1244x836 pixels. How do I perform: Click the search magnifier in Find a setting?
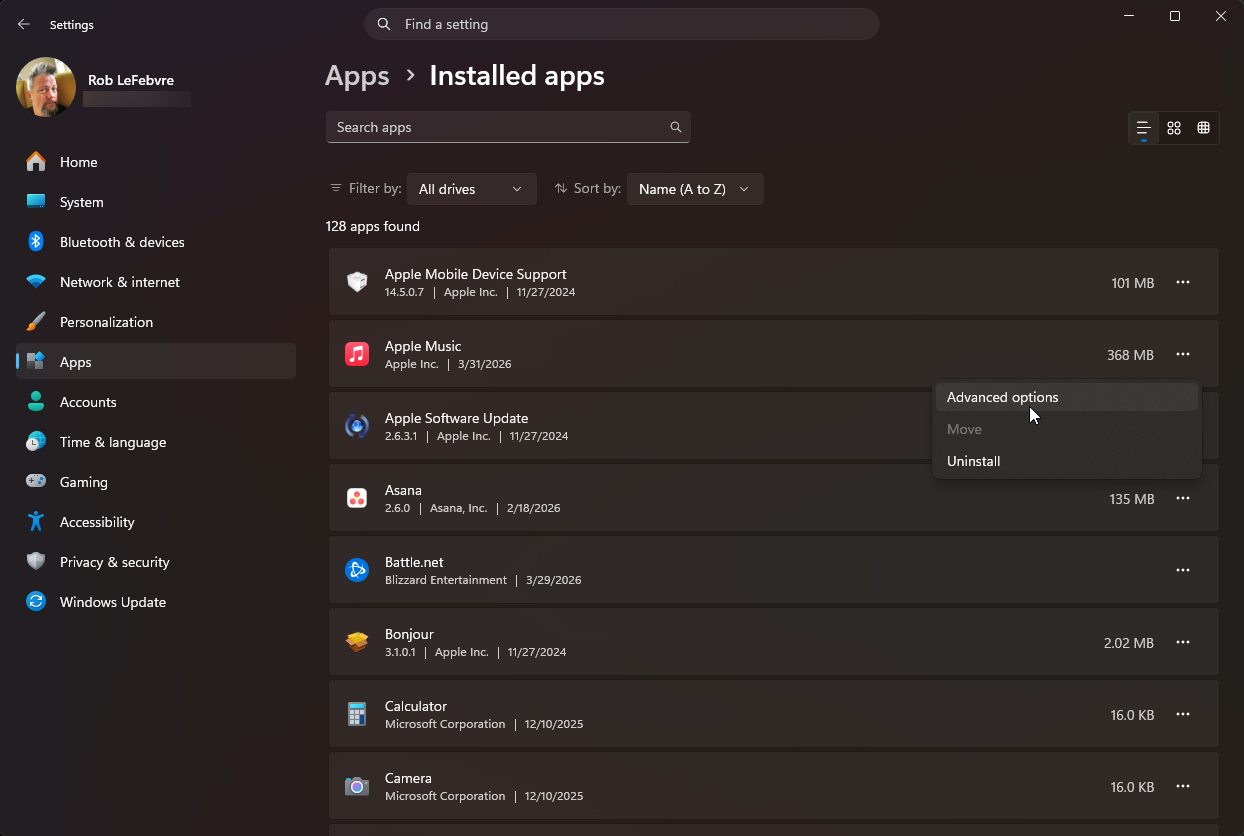(x=384, y=24)
